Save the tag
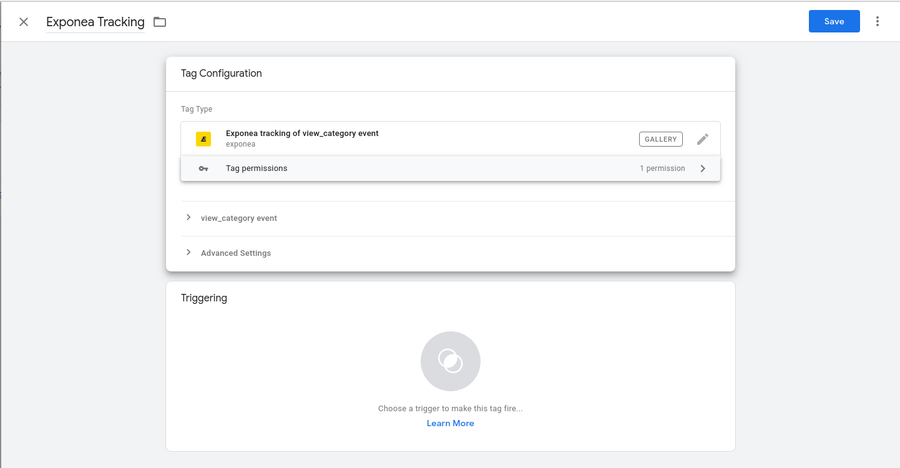The image size is (900, 468). (833, 21)
